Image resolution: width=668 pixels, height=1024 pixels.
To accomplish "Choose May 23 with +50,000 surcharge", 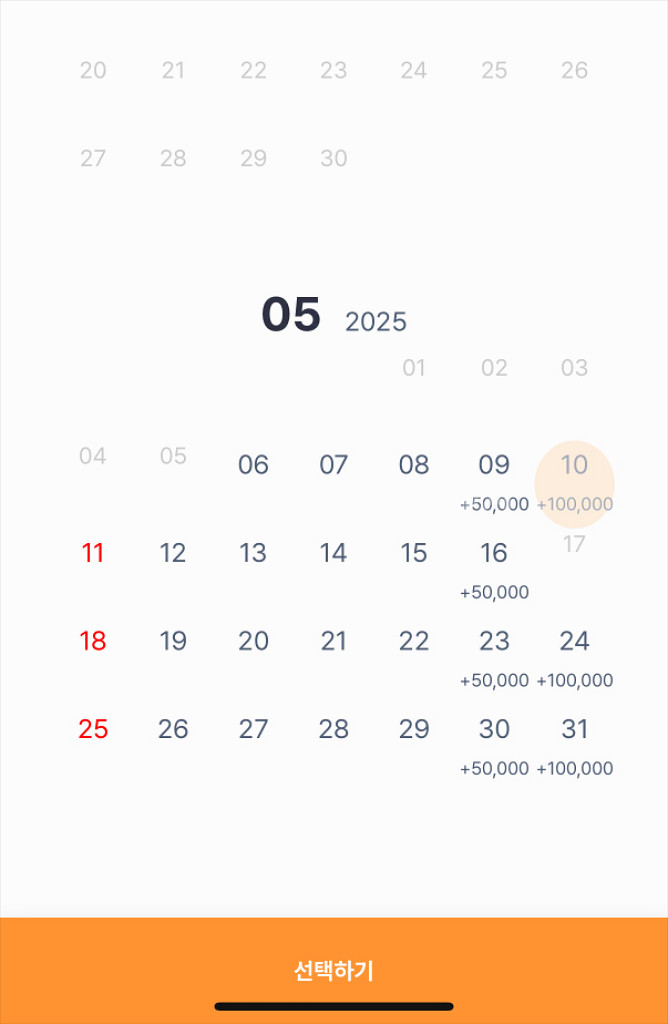I will 494,660.
